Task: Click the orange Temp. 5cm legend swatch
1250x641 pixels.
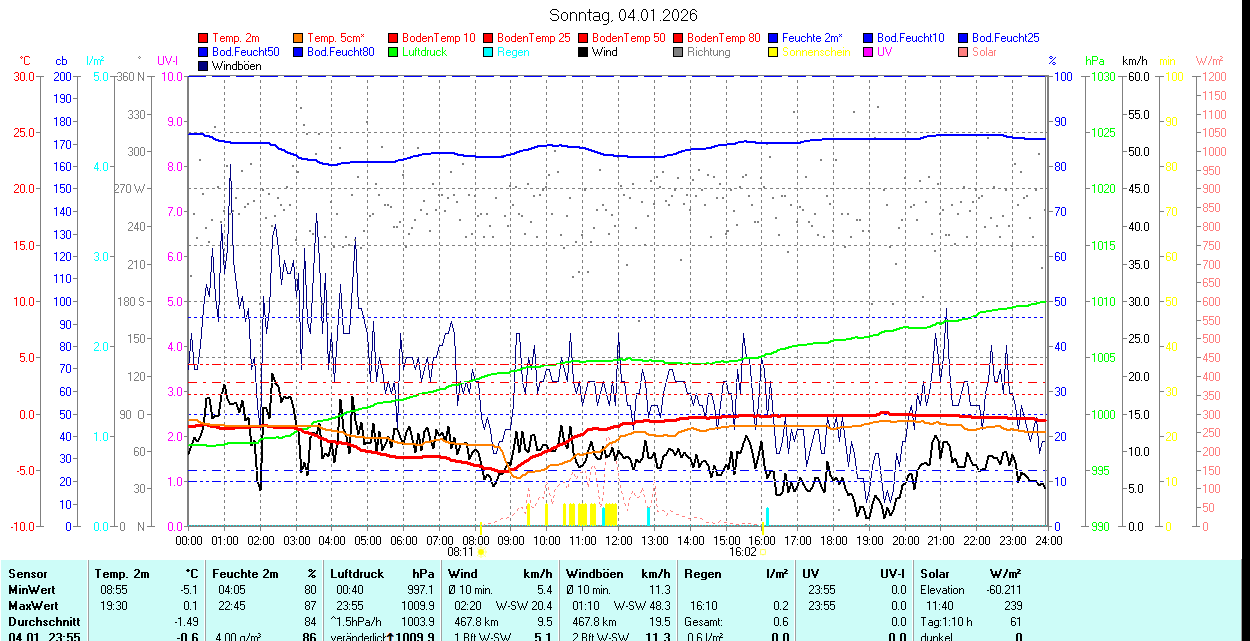Action: click(x=299, y=38)
